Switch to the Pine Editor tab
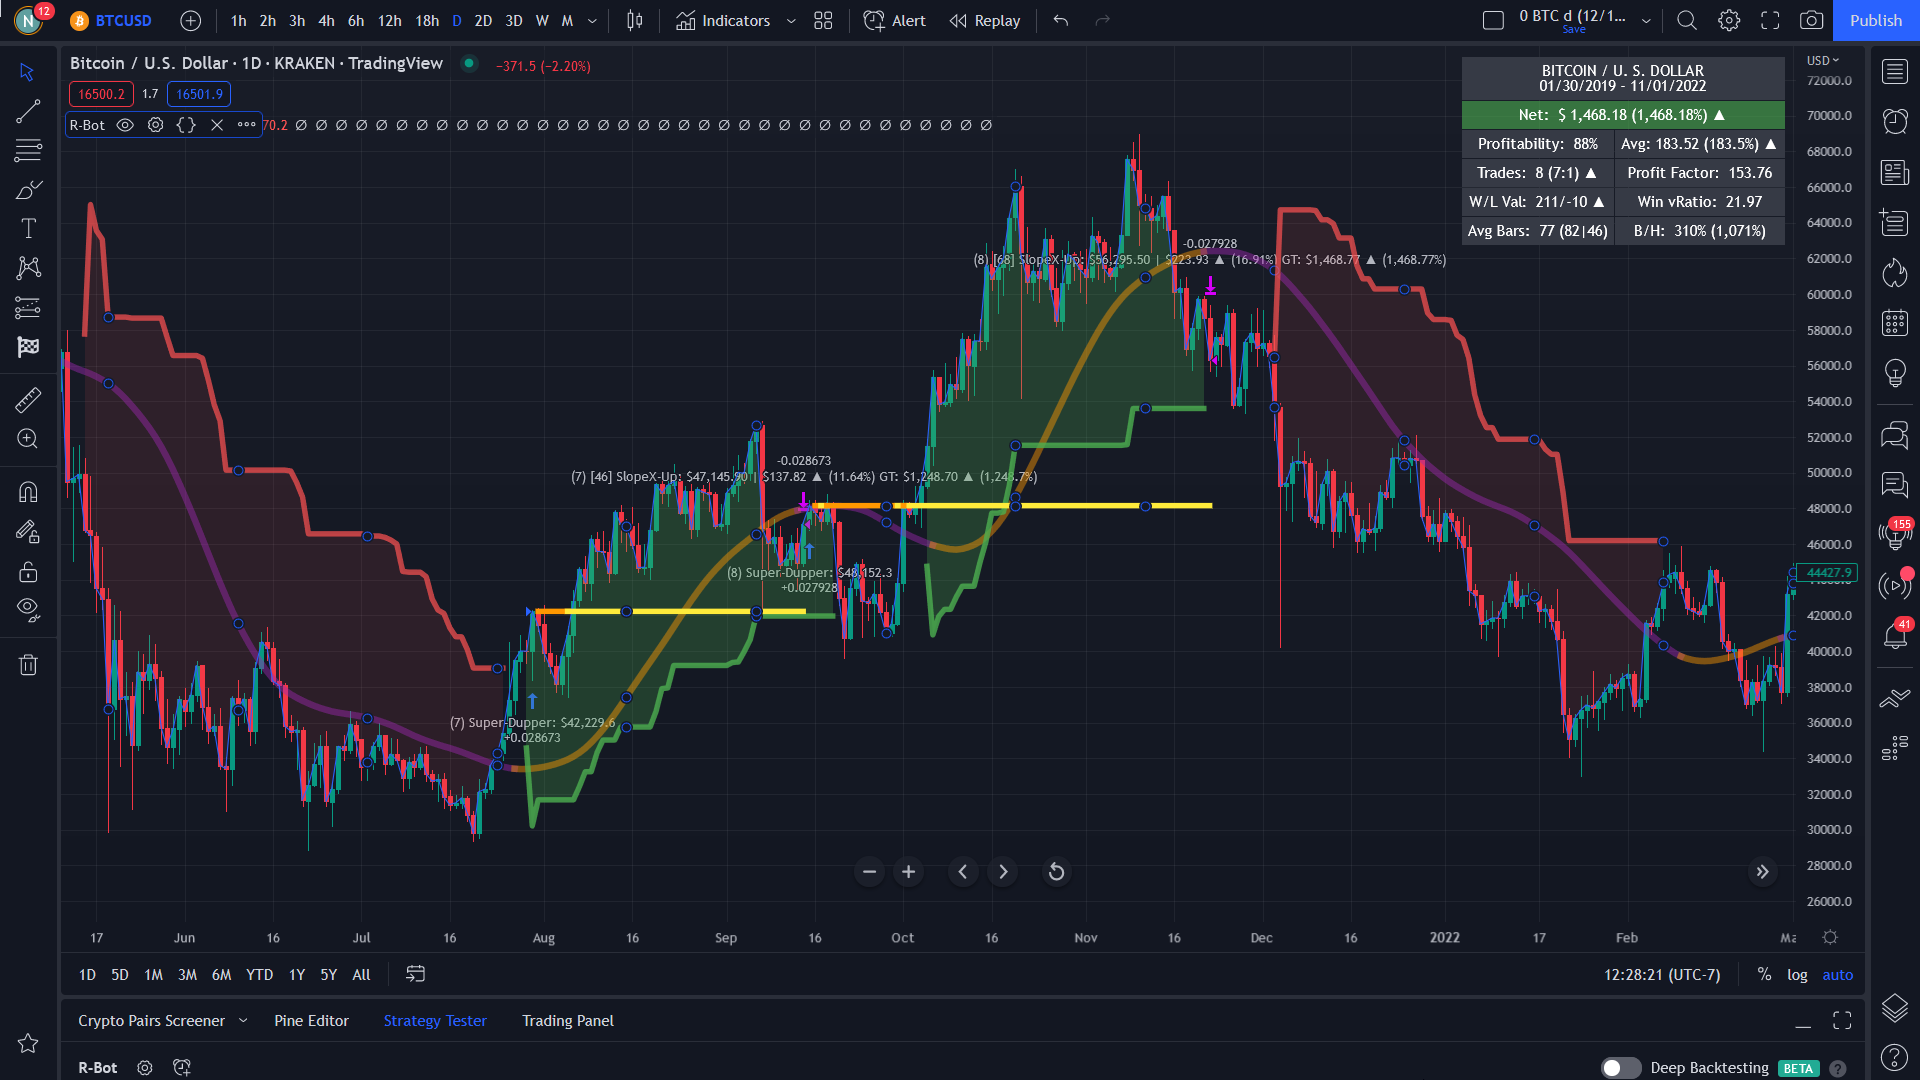 pyautogui.click(x=311, y=1021)
